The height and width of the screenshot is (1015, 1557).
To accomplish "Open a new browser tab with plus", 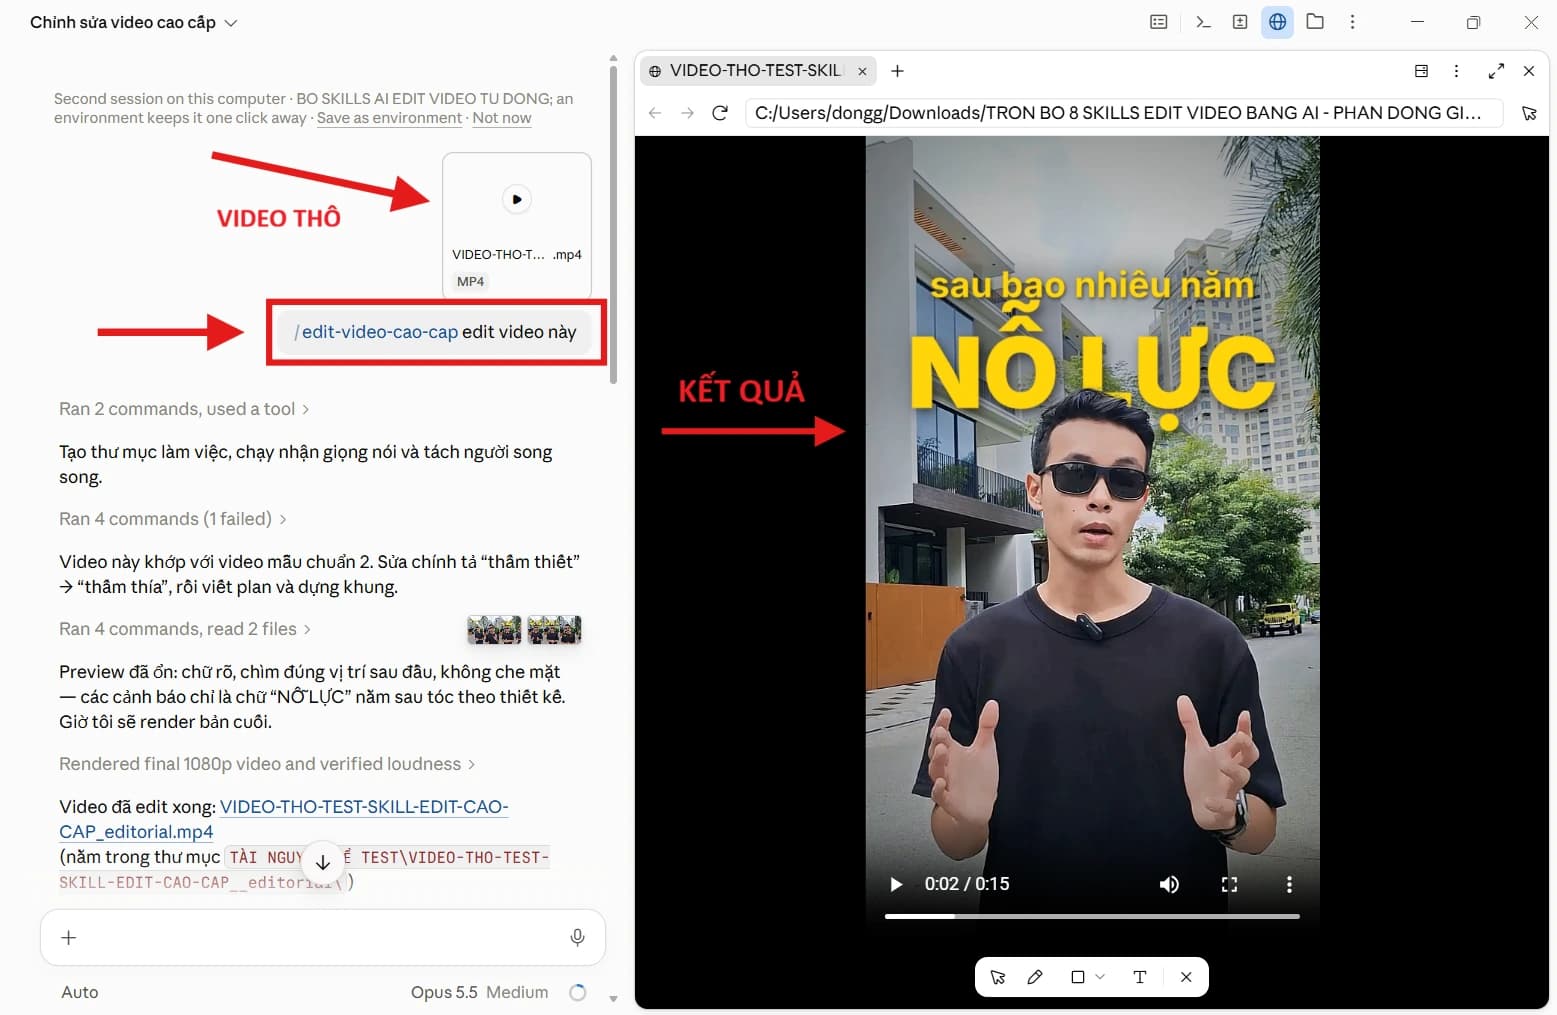I will tap(897, 71).
